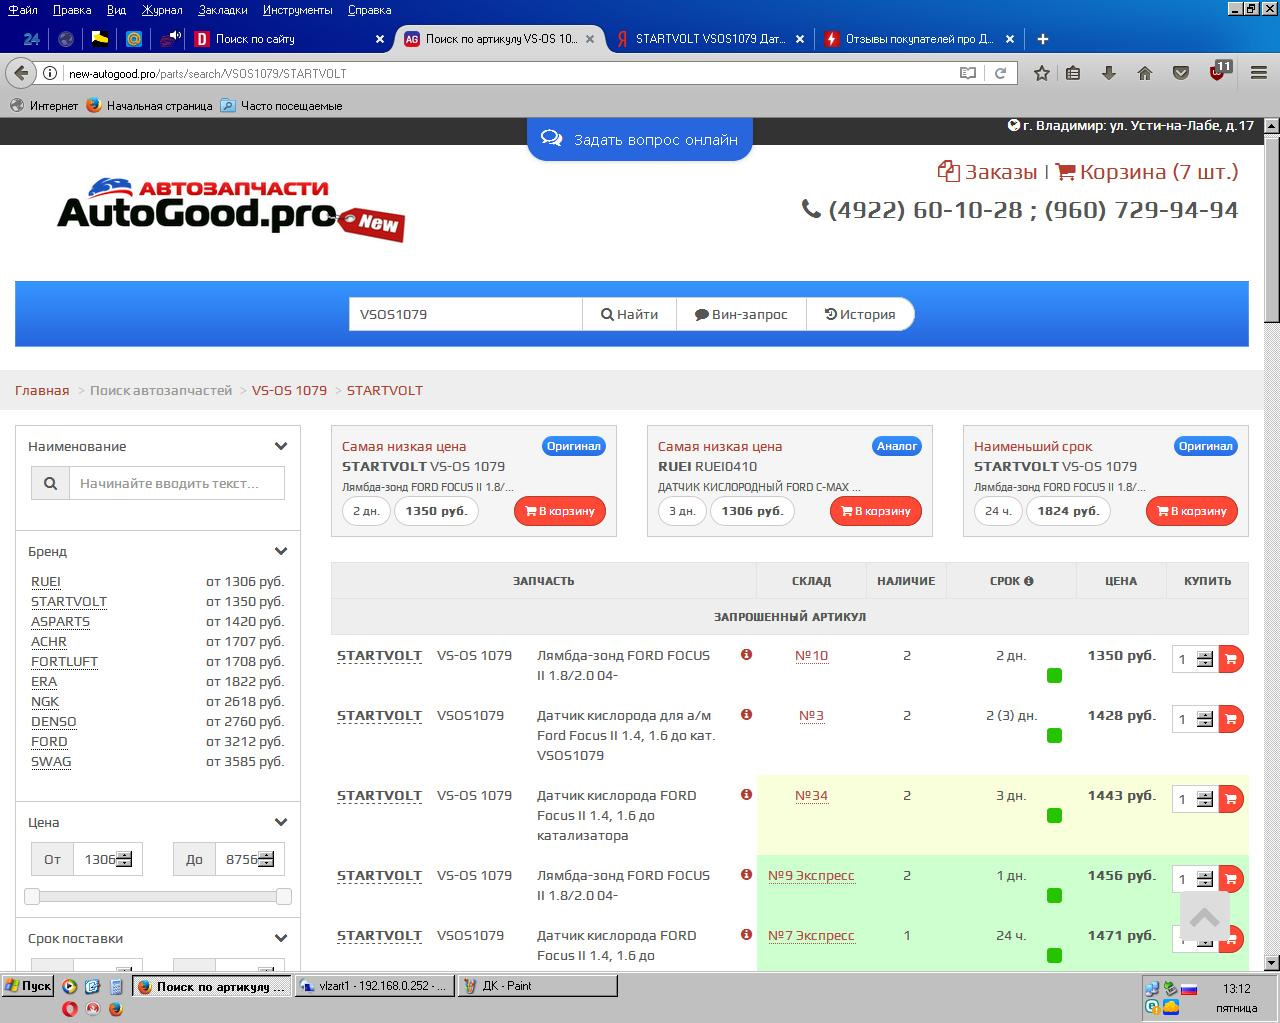Open the Windows Пуск start menu
Screen dimensions: 1280x1023
[27, 986]
